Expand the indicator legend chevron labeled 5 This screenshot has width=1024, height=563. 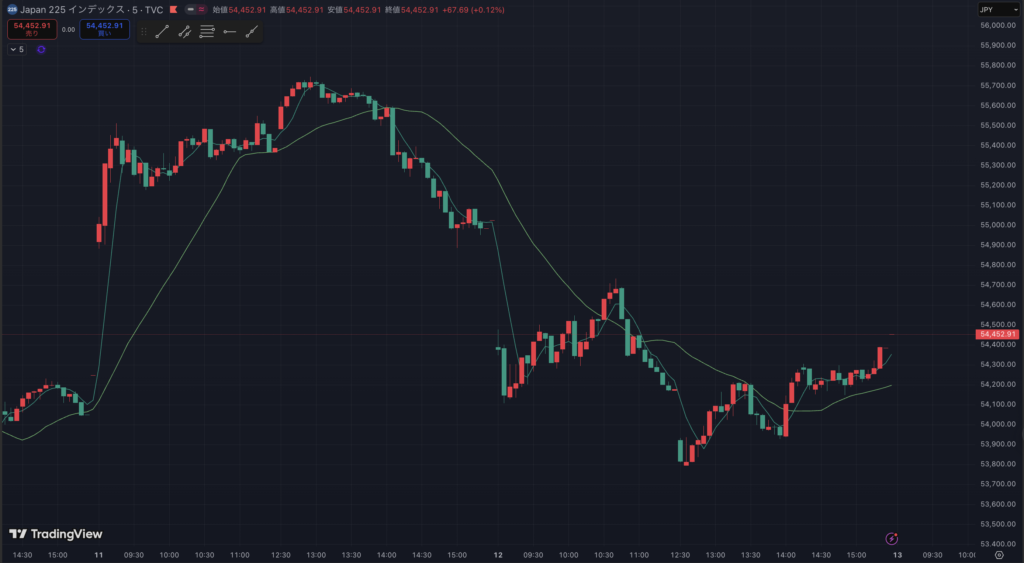click(13, 49)
